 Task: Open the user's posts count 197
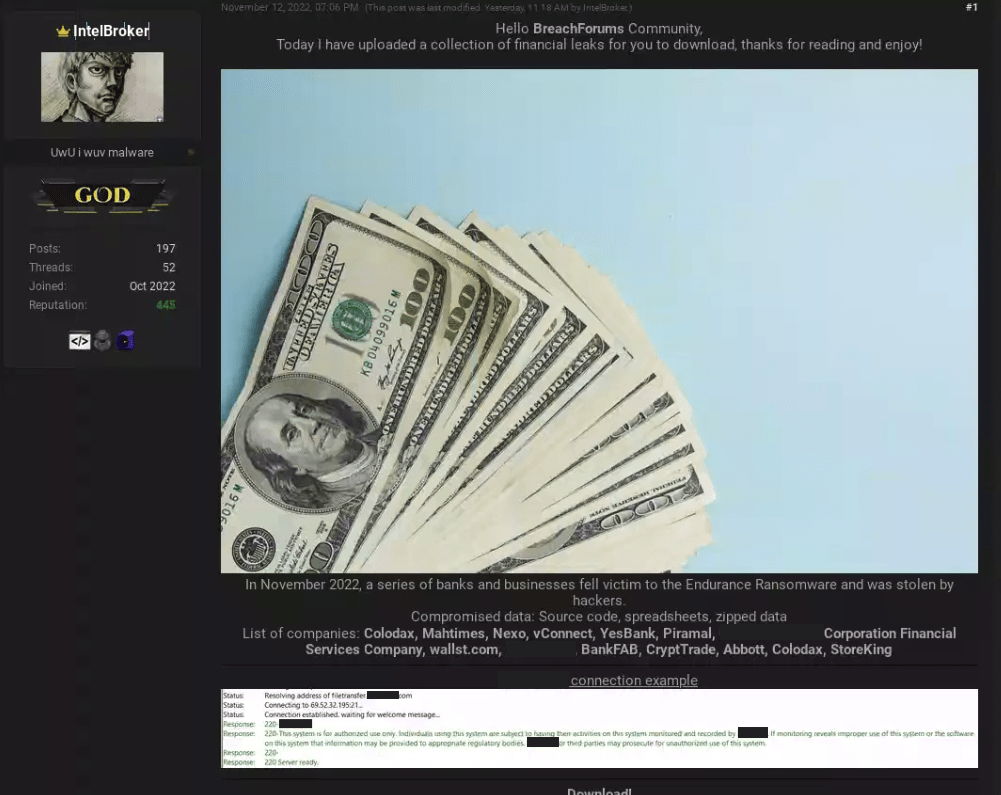click(x=165, y=249)
